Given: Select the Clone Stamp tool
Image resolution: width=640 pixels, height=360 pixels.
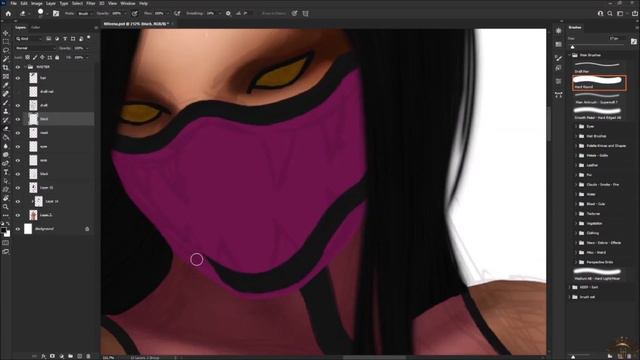Looking at the screenshot, I should [x=6, y=111].
